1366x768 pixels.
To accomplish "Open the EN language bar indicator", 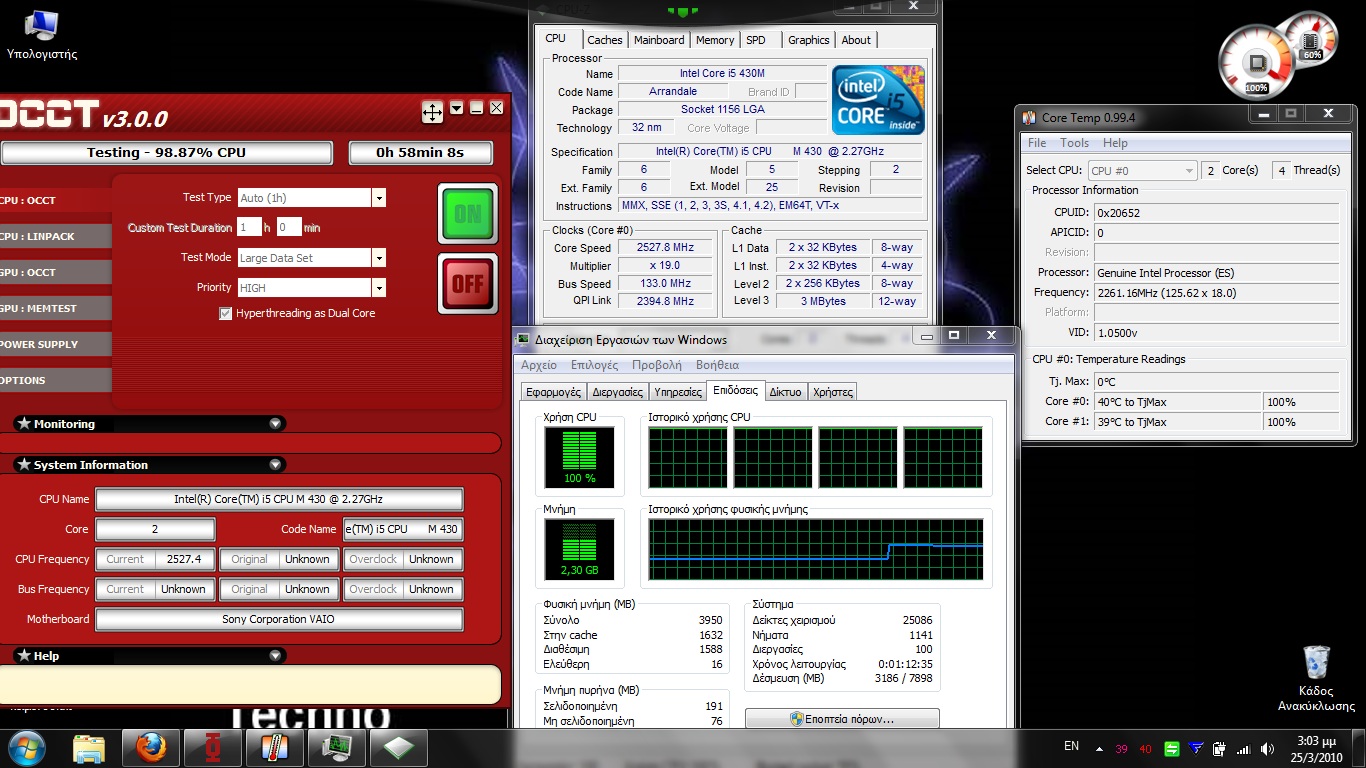I will click(1071, 746).
